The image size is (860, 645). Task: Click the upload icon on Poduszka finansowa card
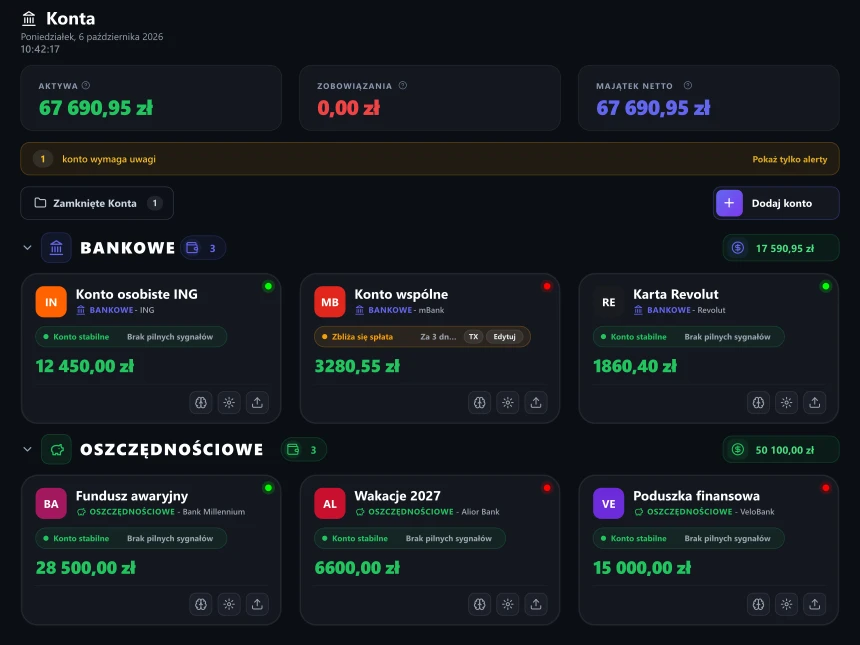(x=814, y=604)
